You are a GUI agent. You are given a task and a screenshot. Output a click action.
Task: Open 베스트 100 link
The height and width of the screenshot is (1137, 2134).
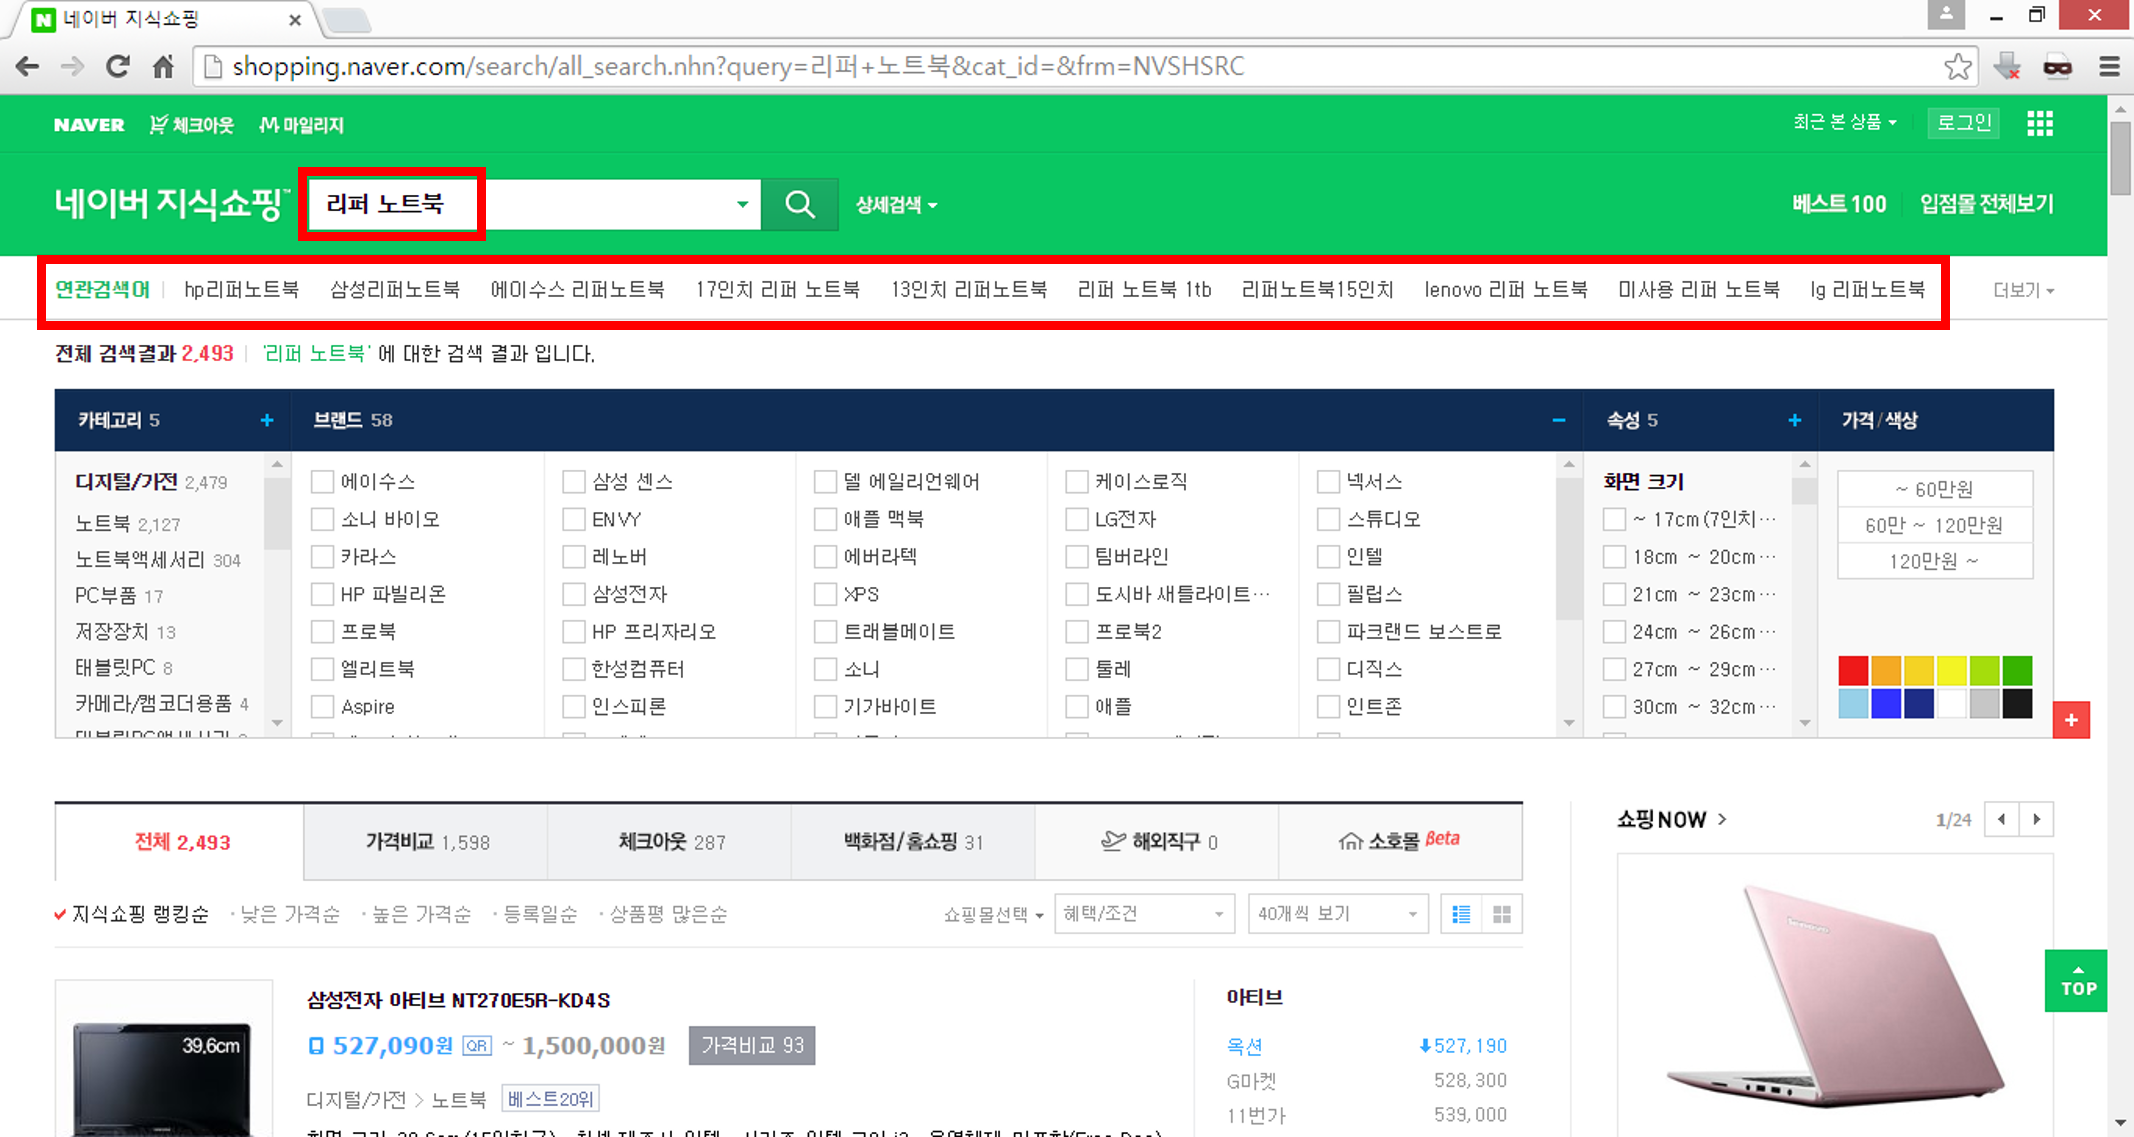coord(1838,204)
